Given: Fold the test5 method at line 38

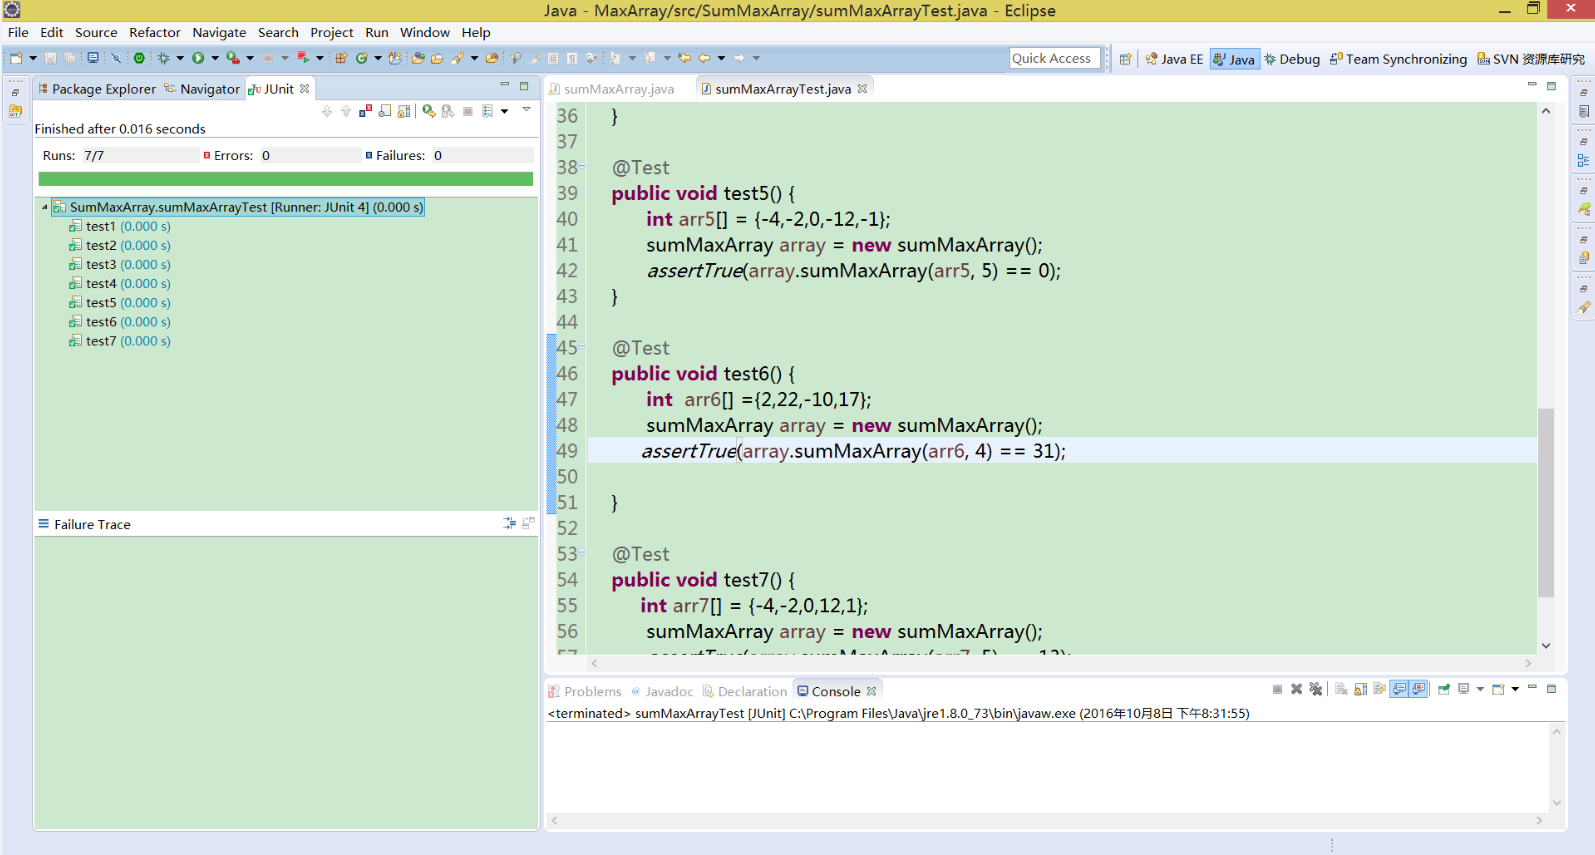Looking at the screenshot, I should [x=582, y=166].
